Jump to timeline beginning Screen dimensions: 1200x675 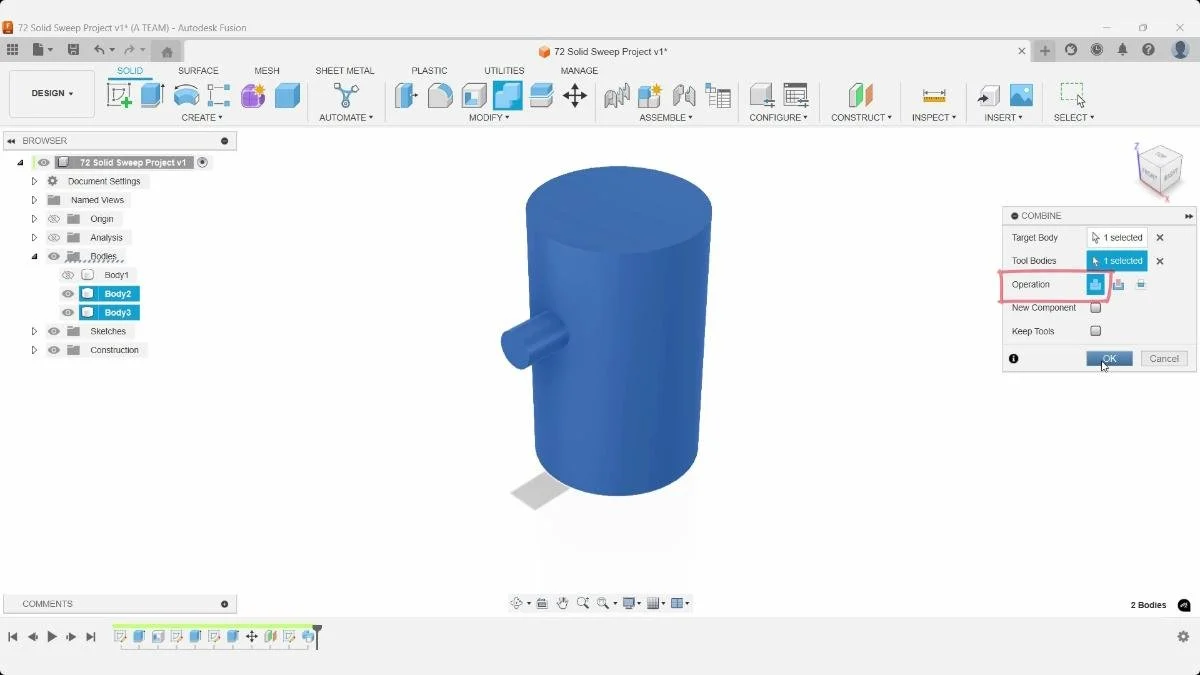(x=13, y=636)
